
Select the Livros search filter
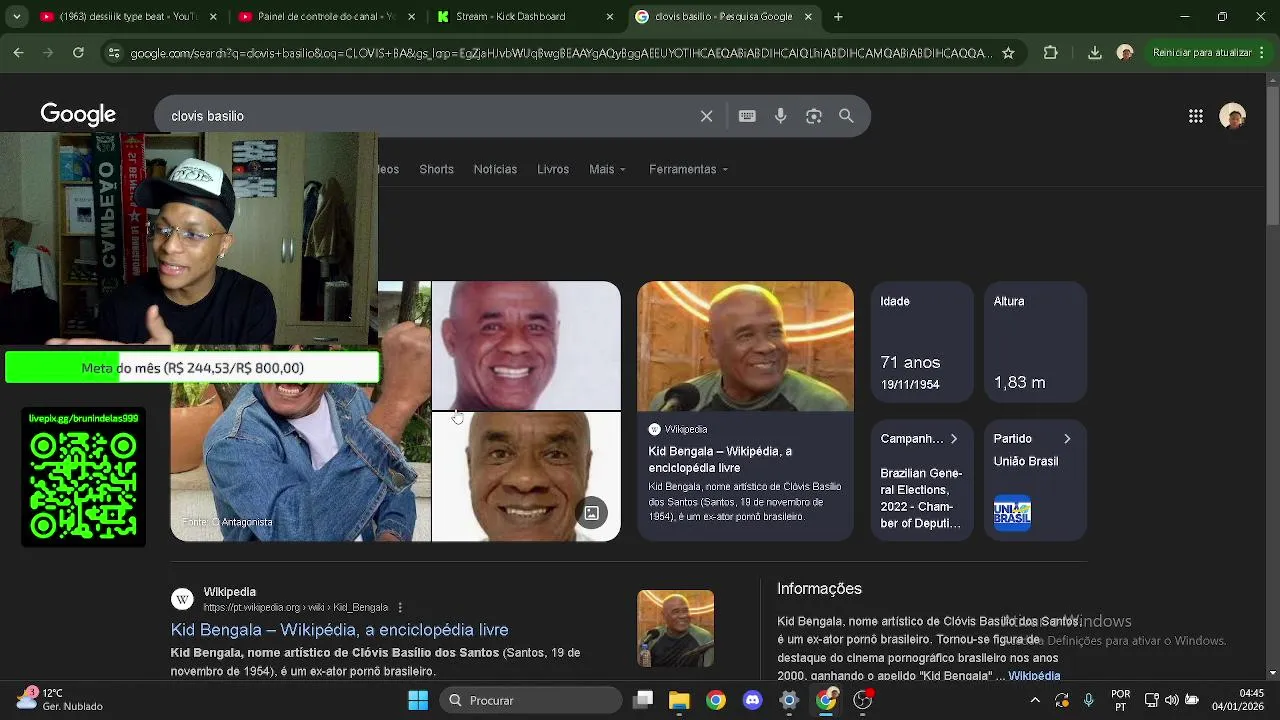[553, 169]
